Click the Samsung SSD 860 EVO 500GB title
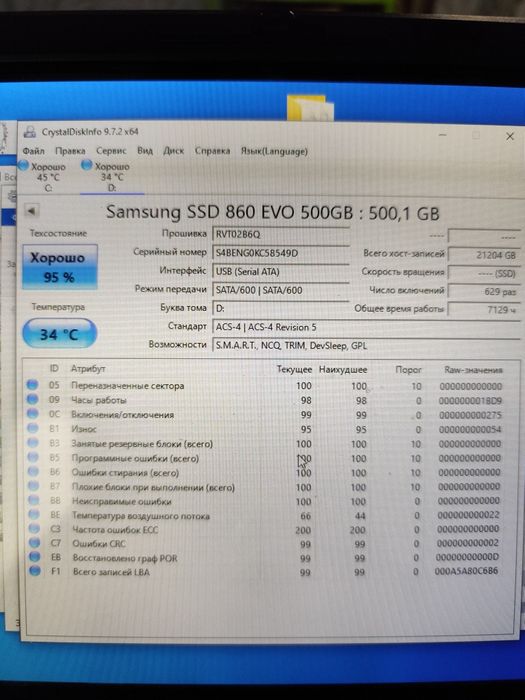Image resolution: width=525 pixels, height=700 pixels. pyautogui.click(x=273, y=212)
